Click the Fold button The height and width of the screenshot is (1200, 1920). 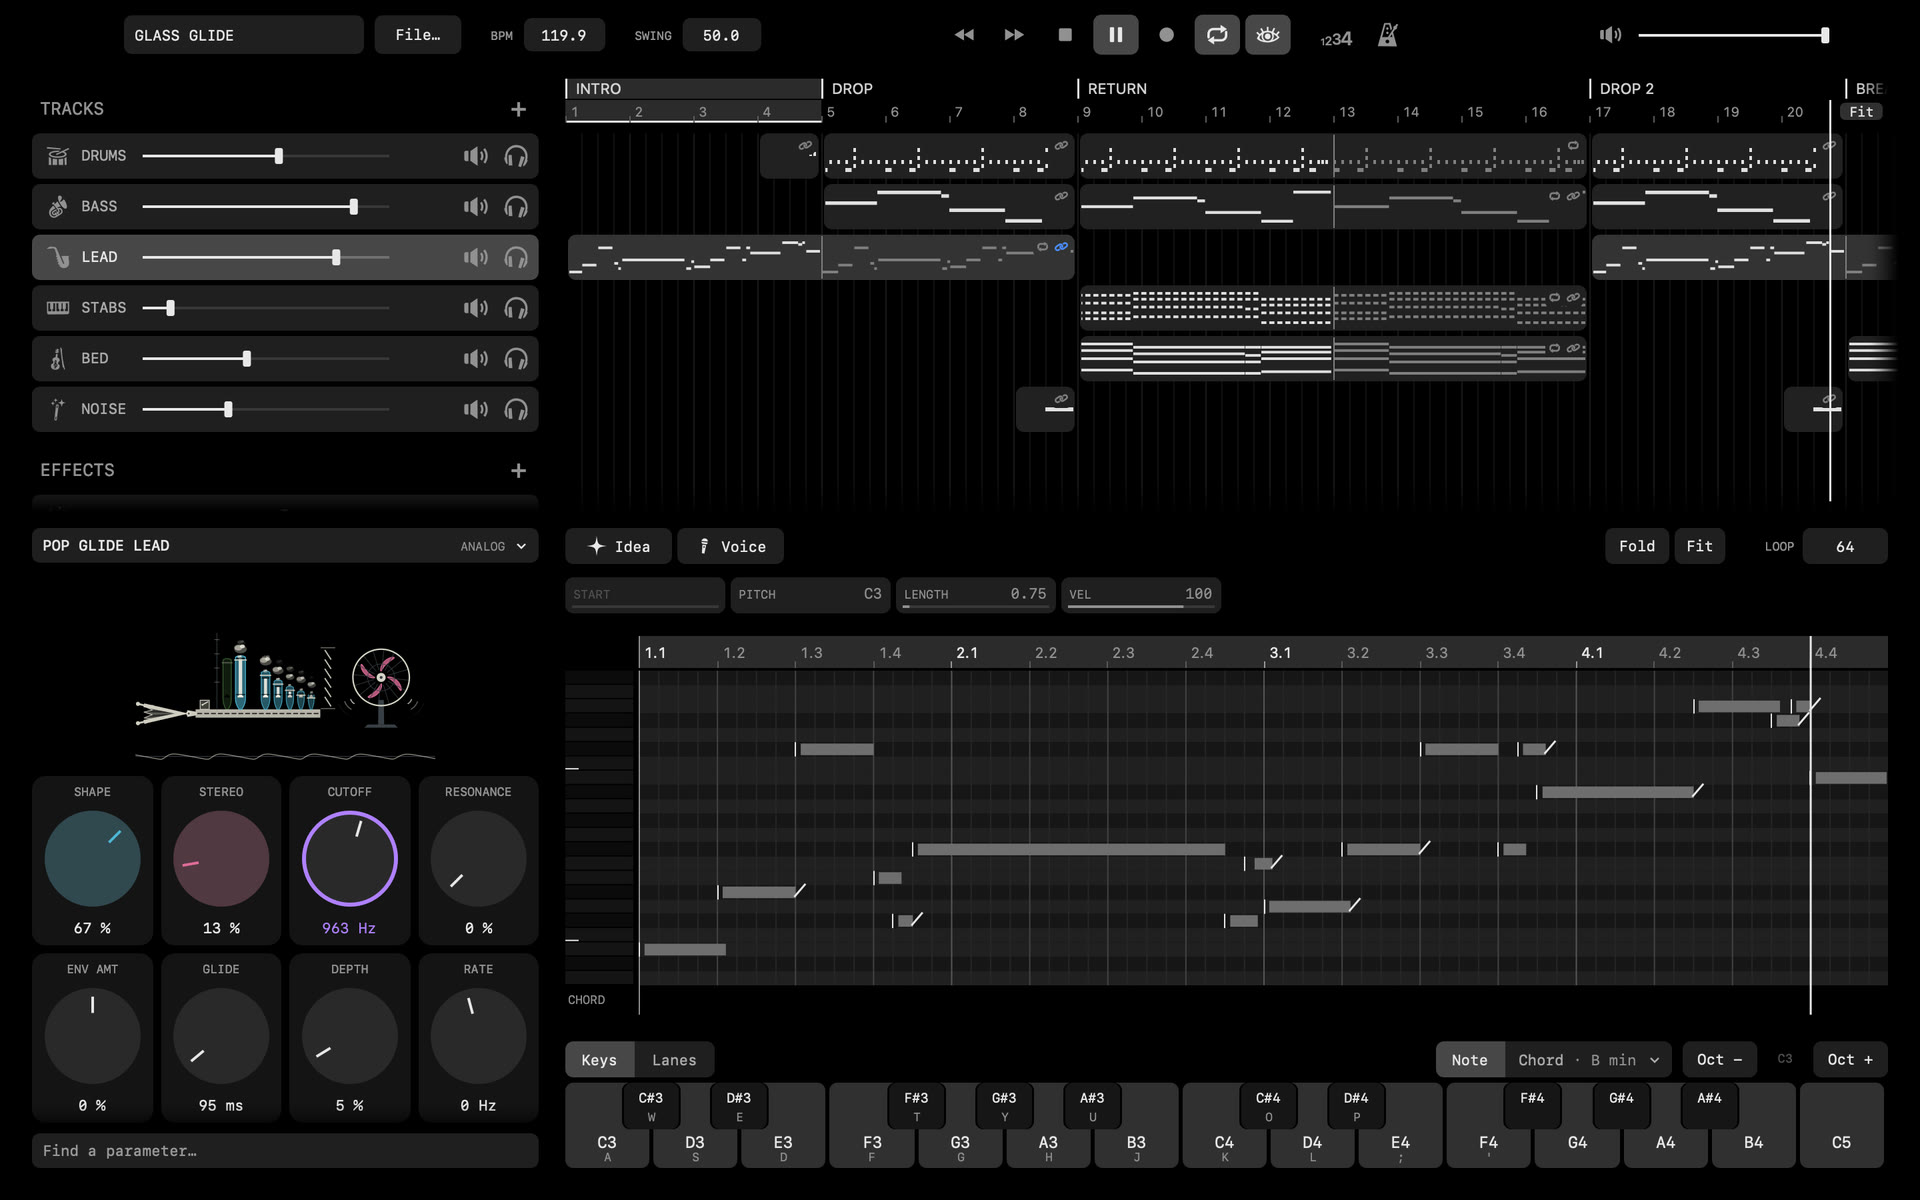click(1637, 546)
